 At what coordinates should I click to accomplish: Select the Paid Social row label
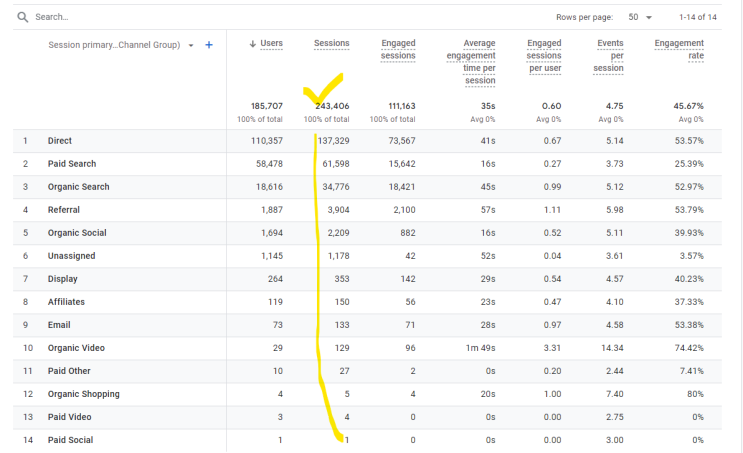[71, 440]
